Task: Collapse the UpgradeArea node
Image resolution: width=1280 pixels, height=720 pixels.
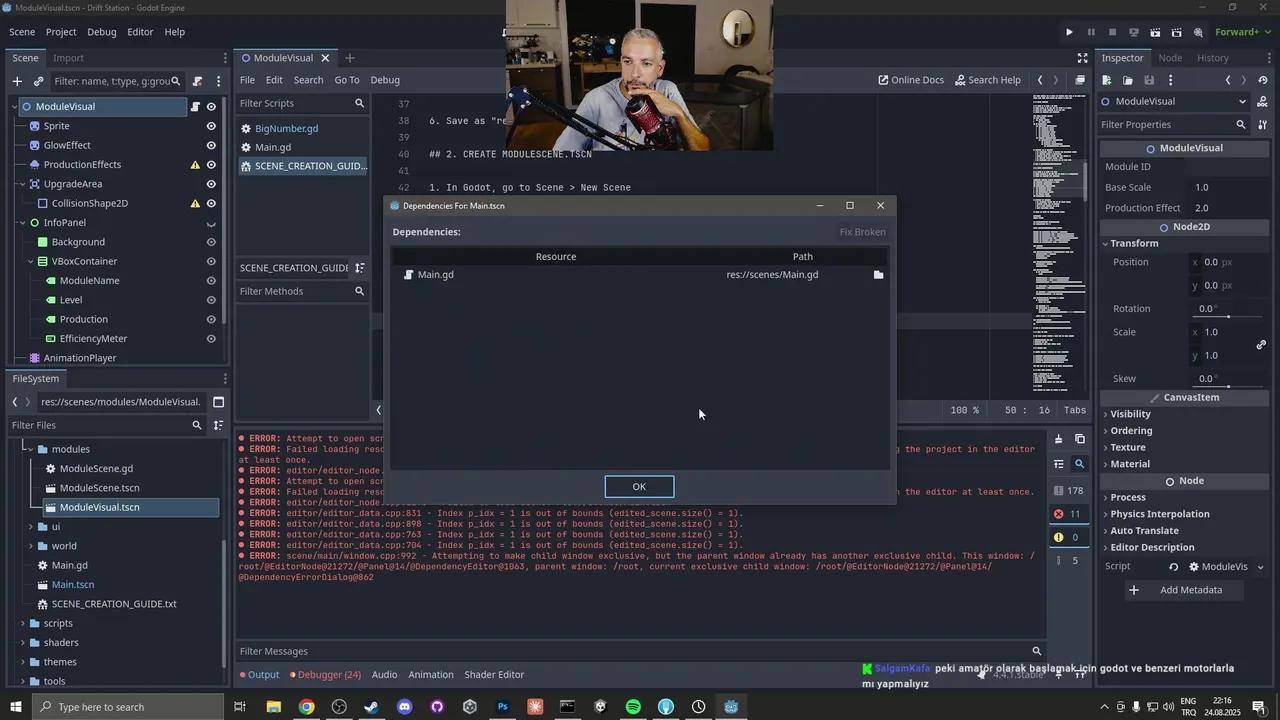Action: tap(23, 184)
